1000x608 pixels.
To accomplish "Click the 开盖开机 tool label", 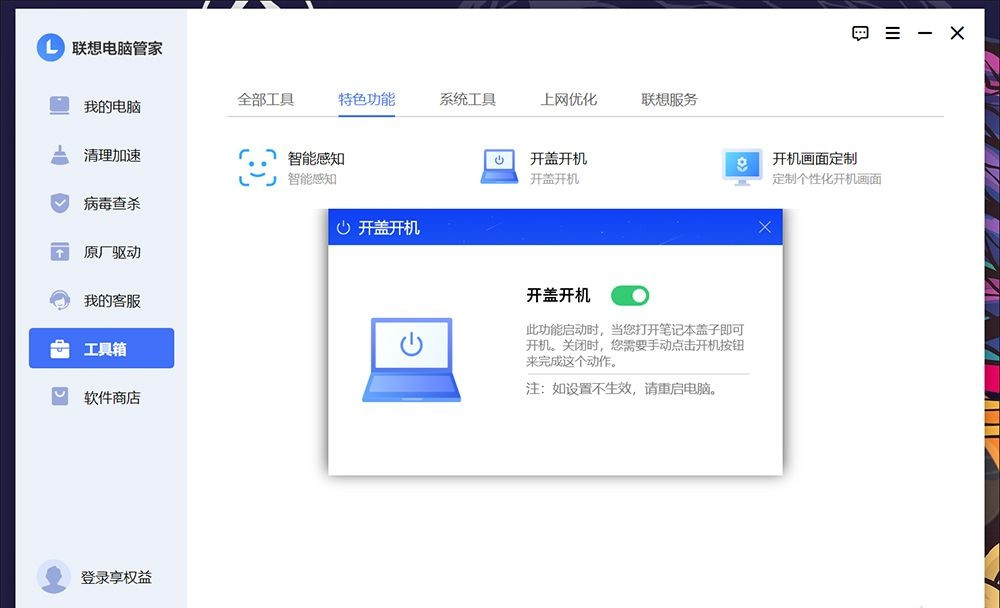I will pos(558,158).
